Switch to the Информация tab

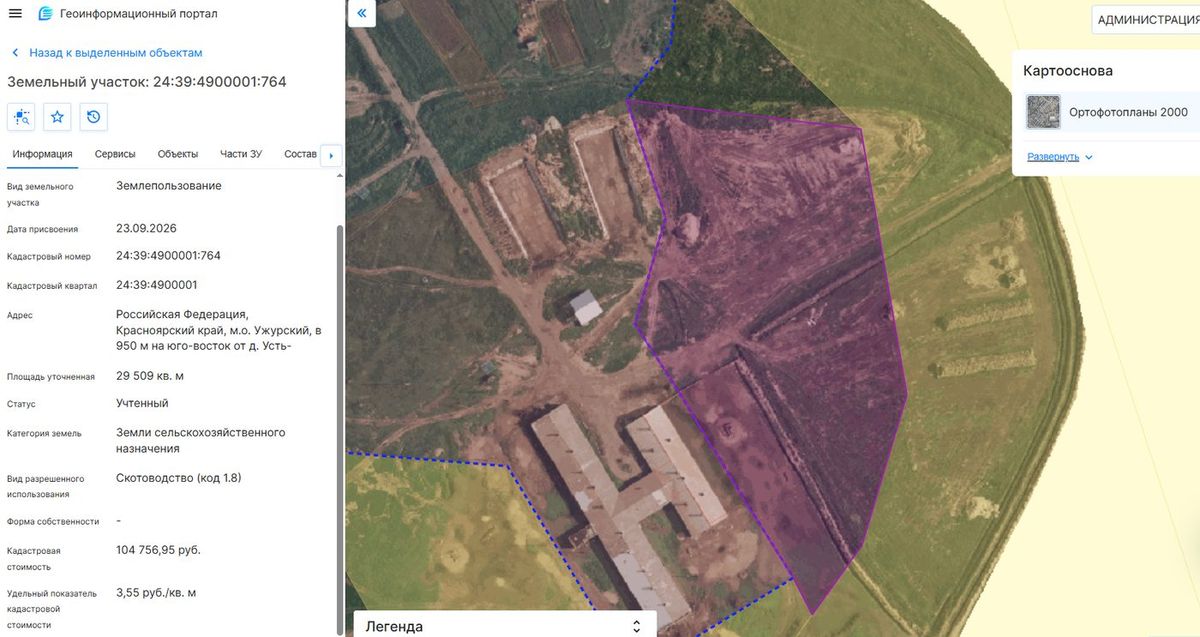tap(43, 154)
